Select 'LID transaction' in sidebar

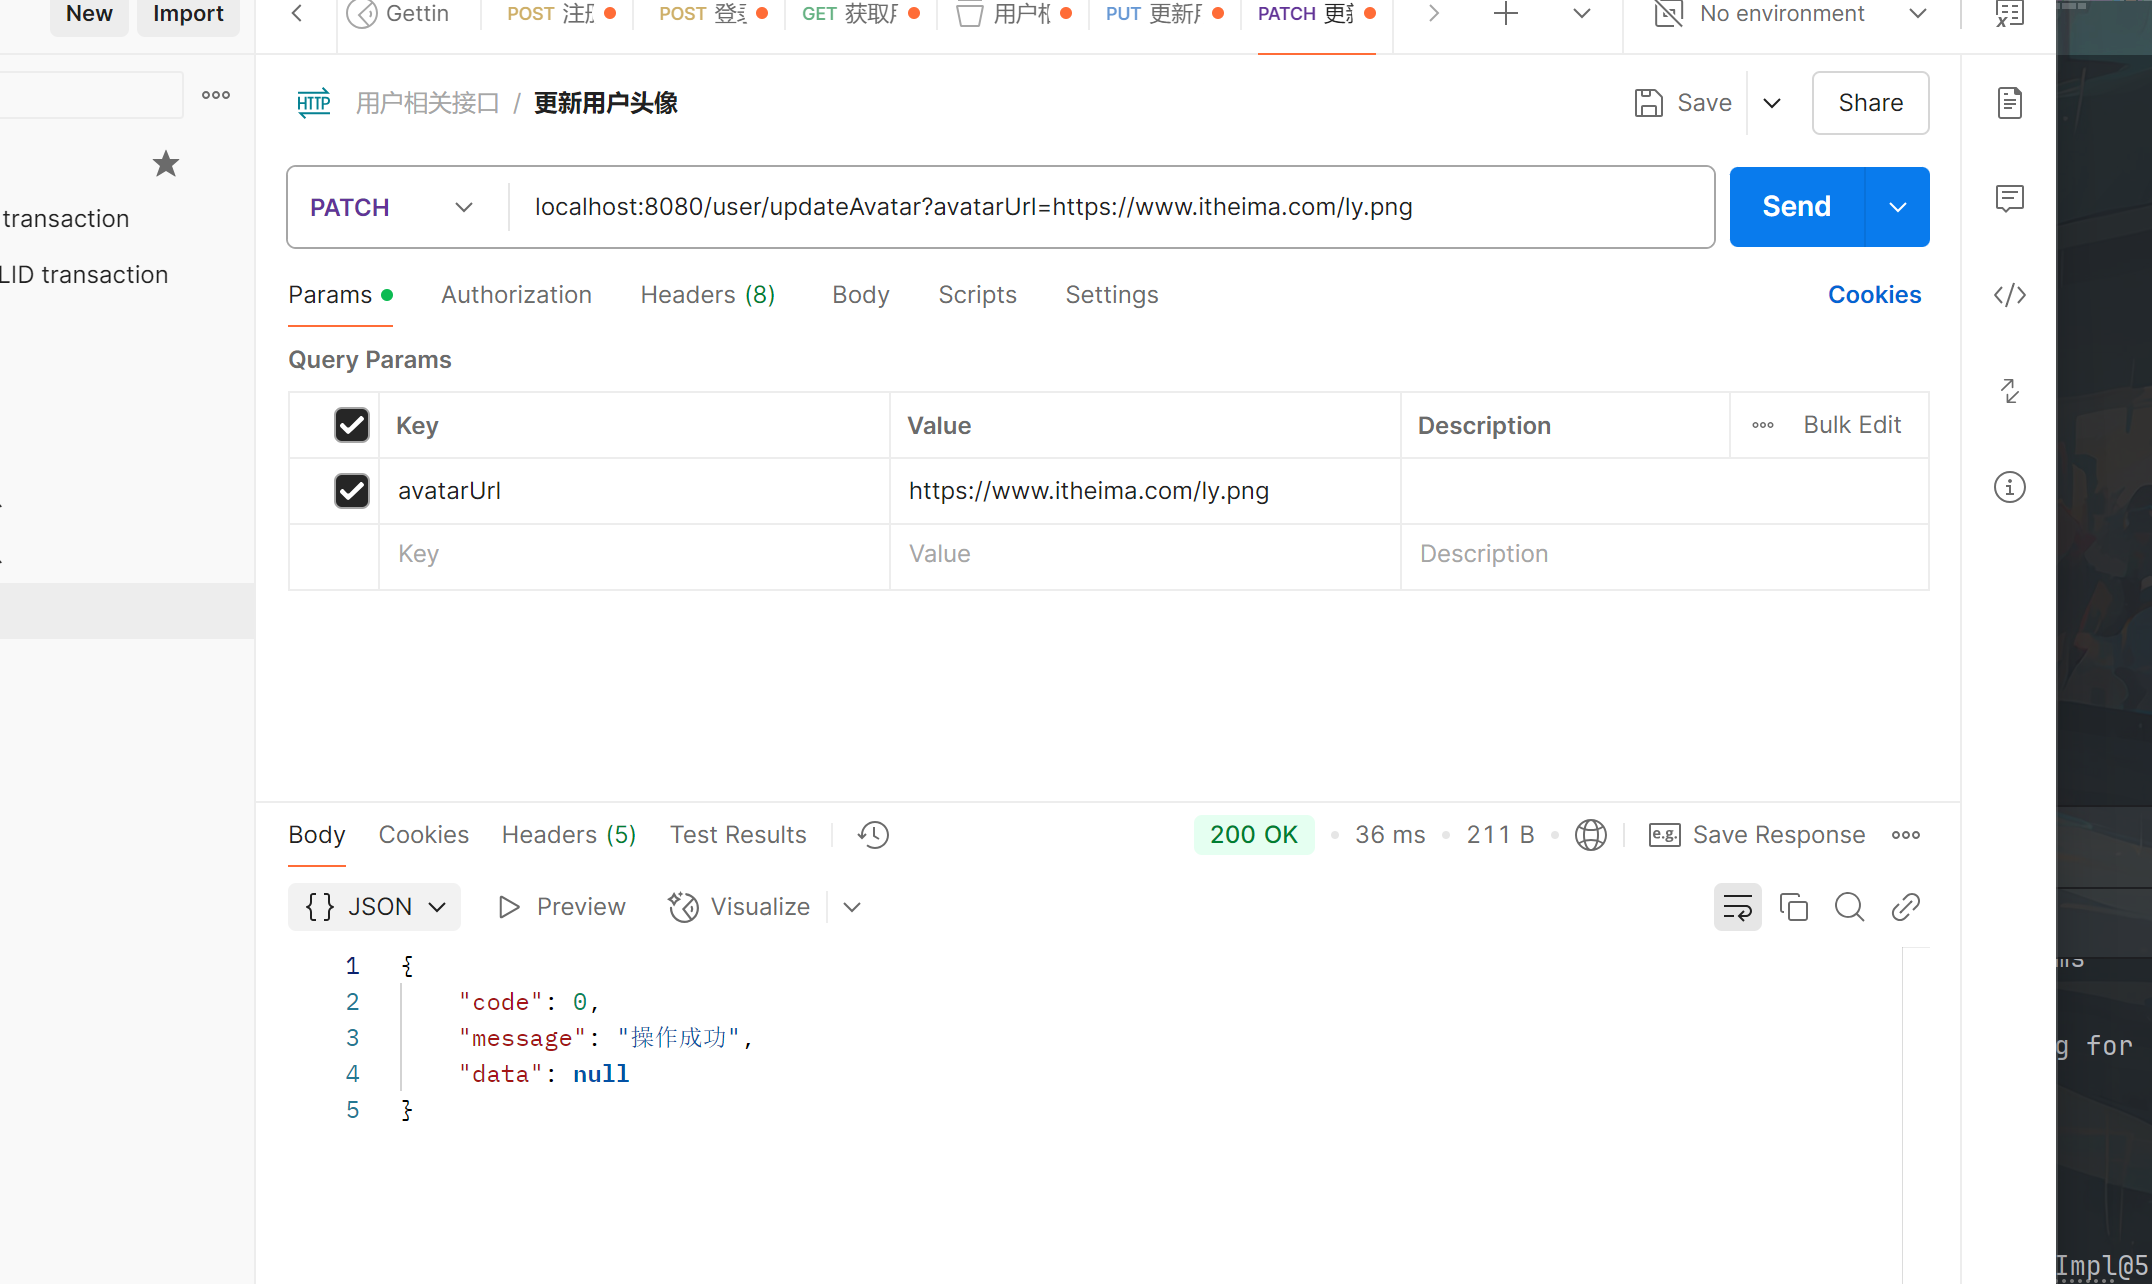84,275
